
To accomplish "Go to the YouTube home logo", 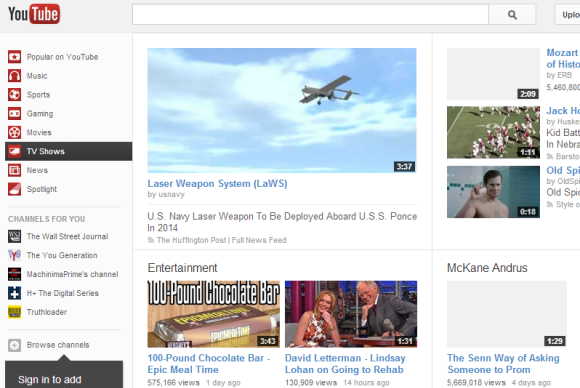I will 34,14.
